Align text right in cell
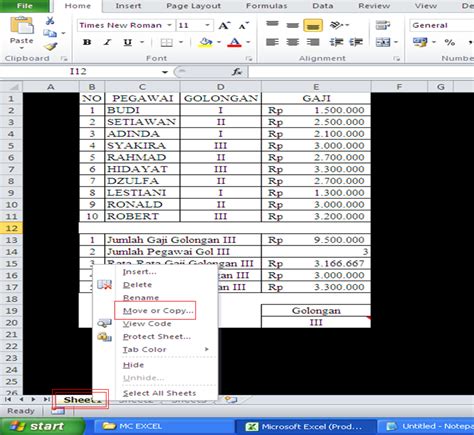 point(313,42)
